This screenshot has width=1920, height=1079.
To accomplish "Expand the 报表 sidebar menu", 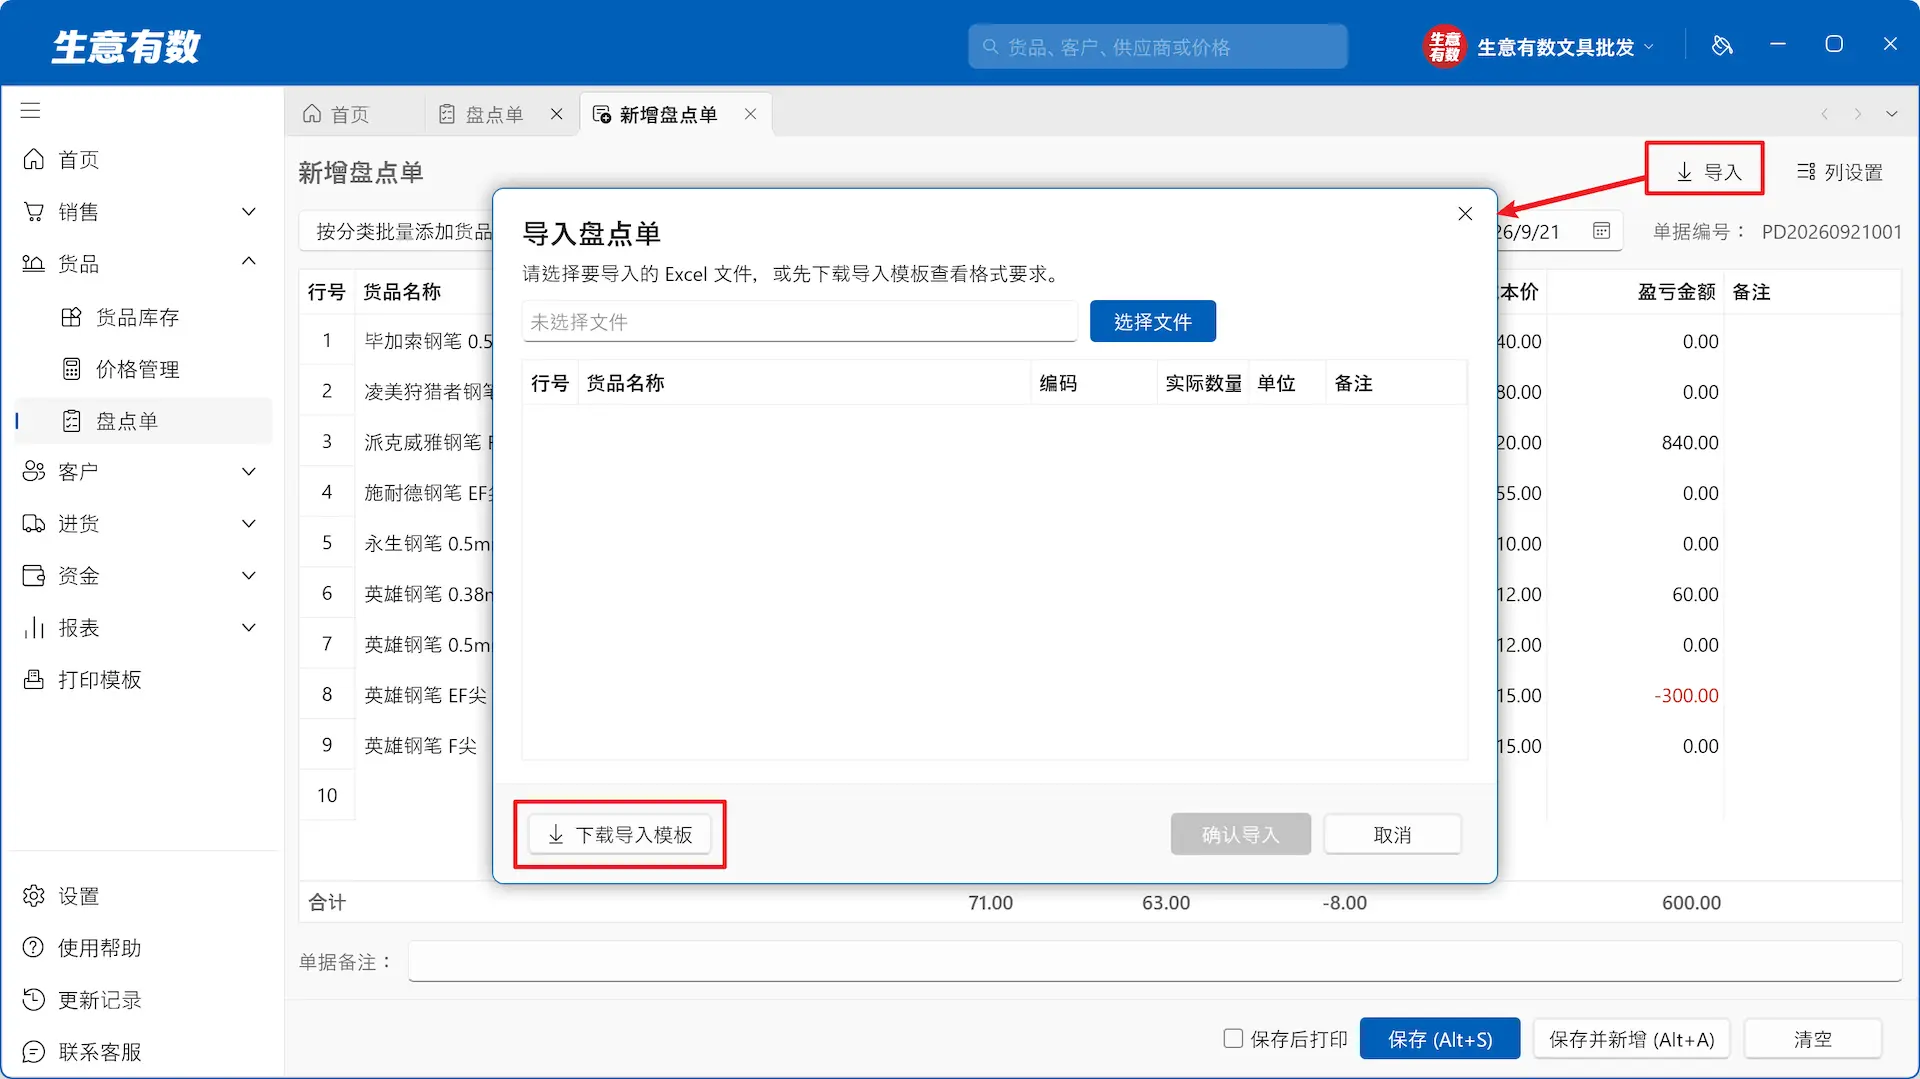I will [249, 628].
